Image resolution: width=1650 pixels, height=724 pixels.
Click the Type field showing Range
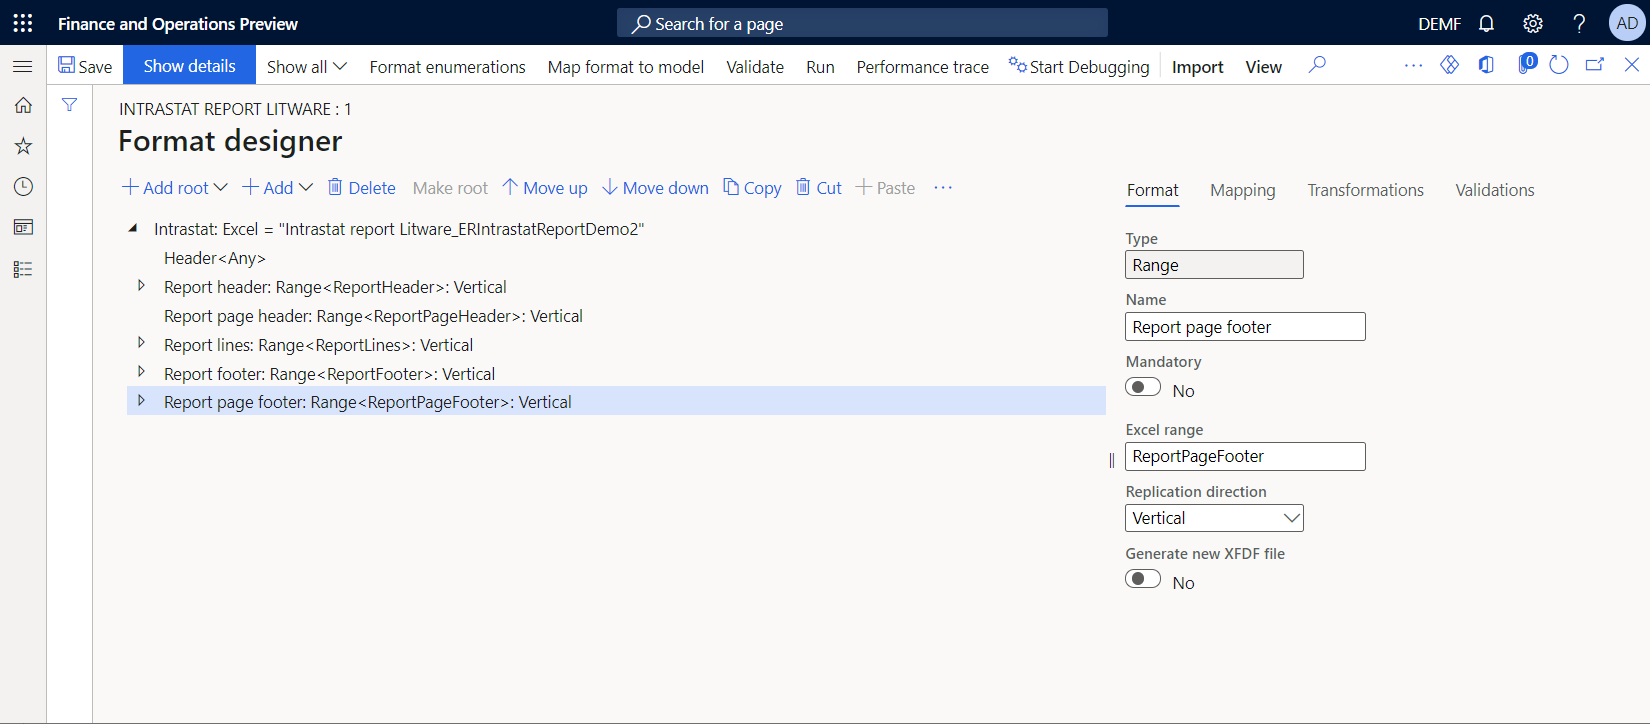[x=1214, y=265]
